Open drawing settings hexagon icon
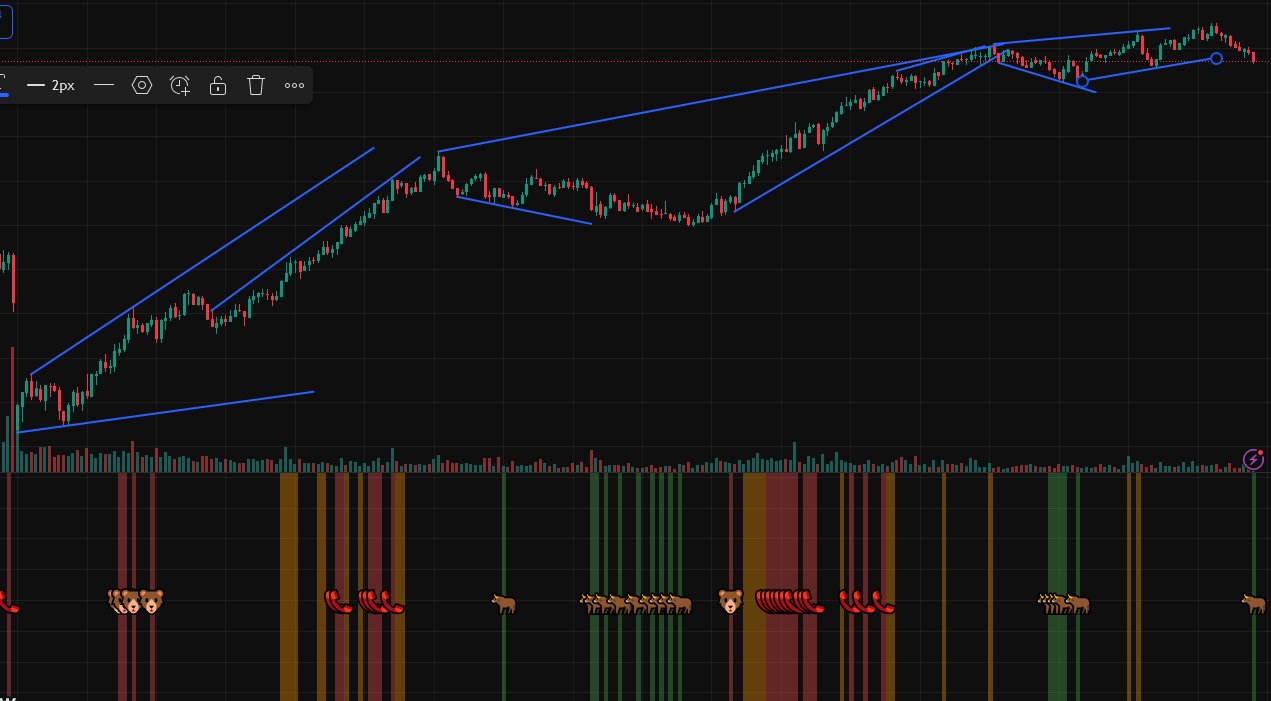The width and height of the screenshot is (1271, 701). [x=142, y=85]
